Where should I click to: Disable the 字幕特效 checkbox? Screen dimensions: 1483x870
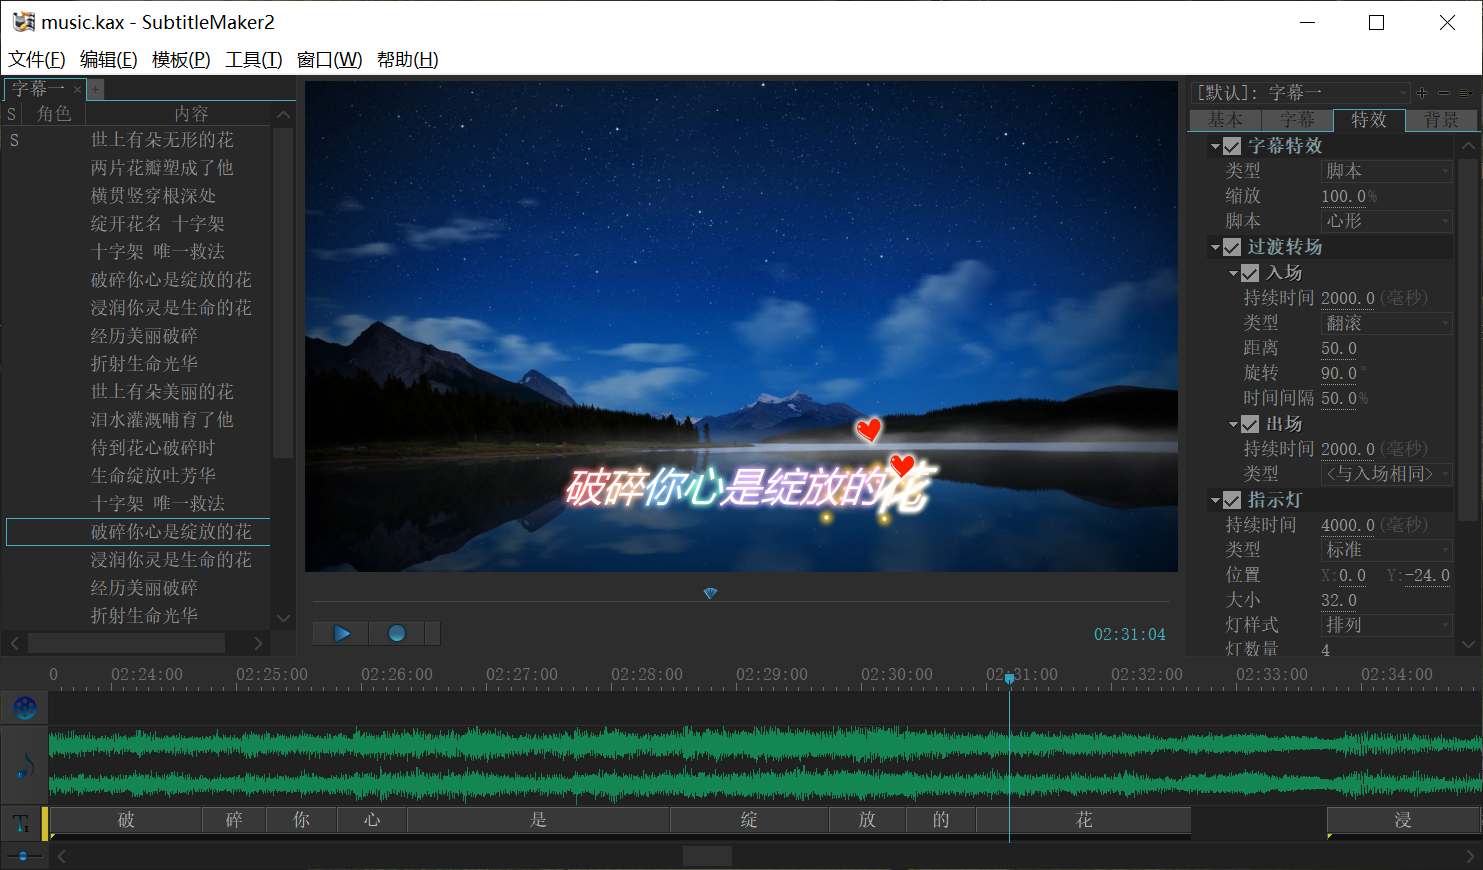(1232, 147)
